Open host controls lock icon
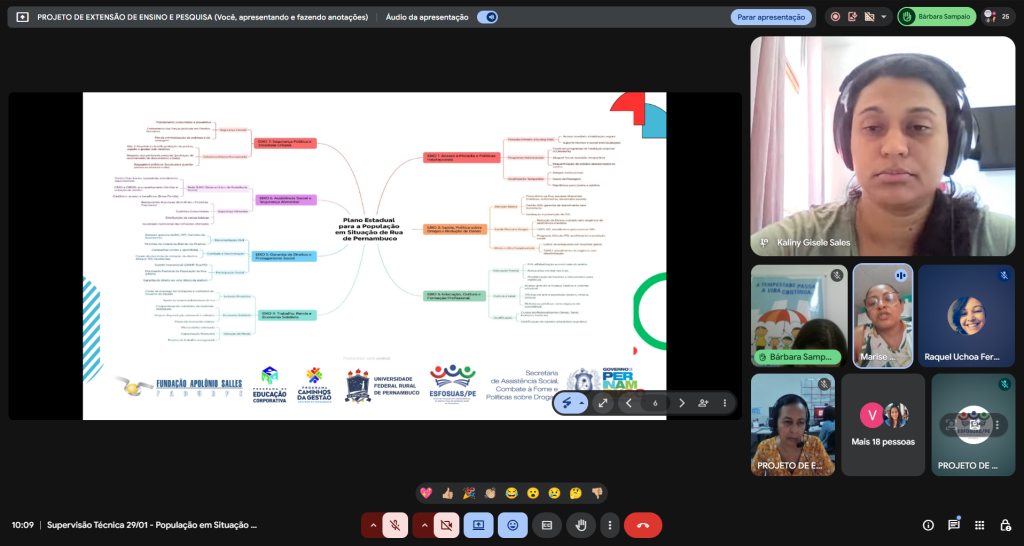 [x=1004, y=525]
